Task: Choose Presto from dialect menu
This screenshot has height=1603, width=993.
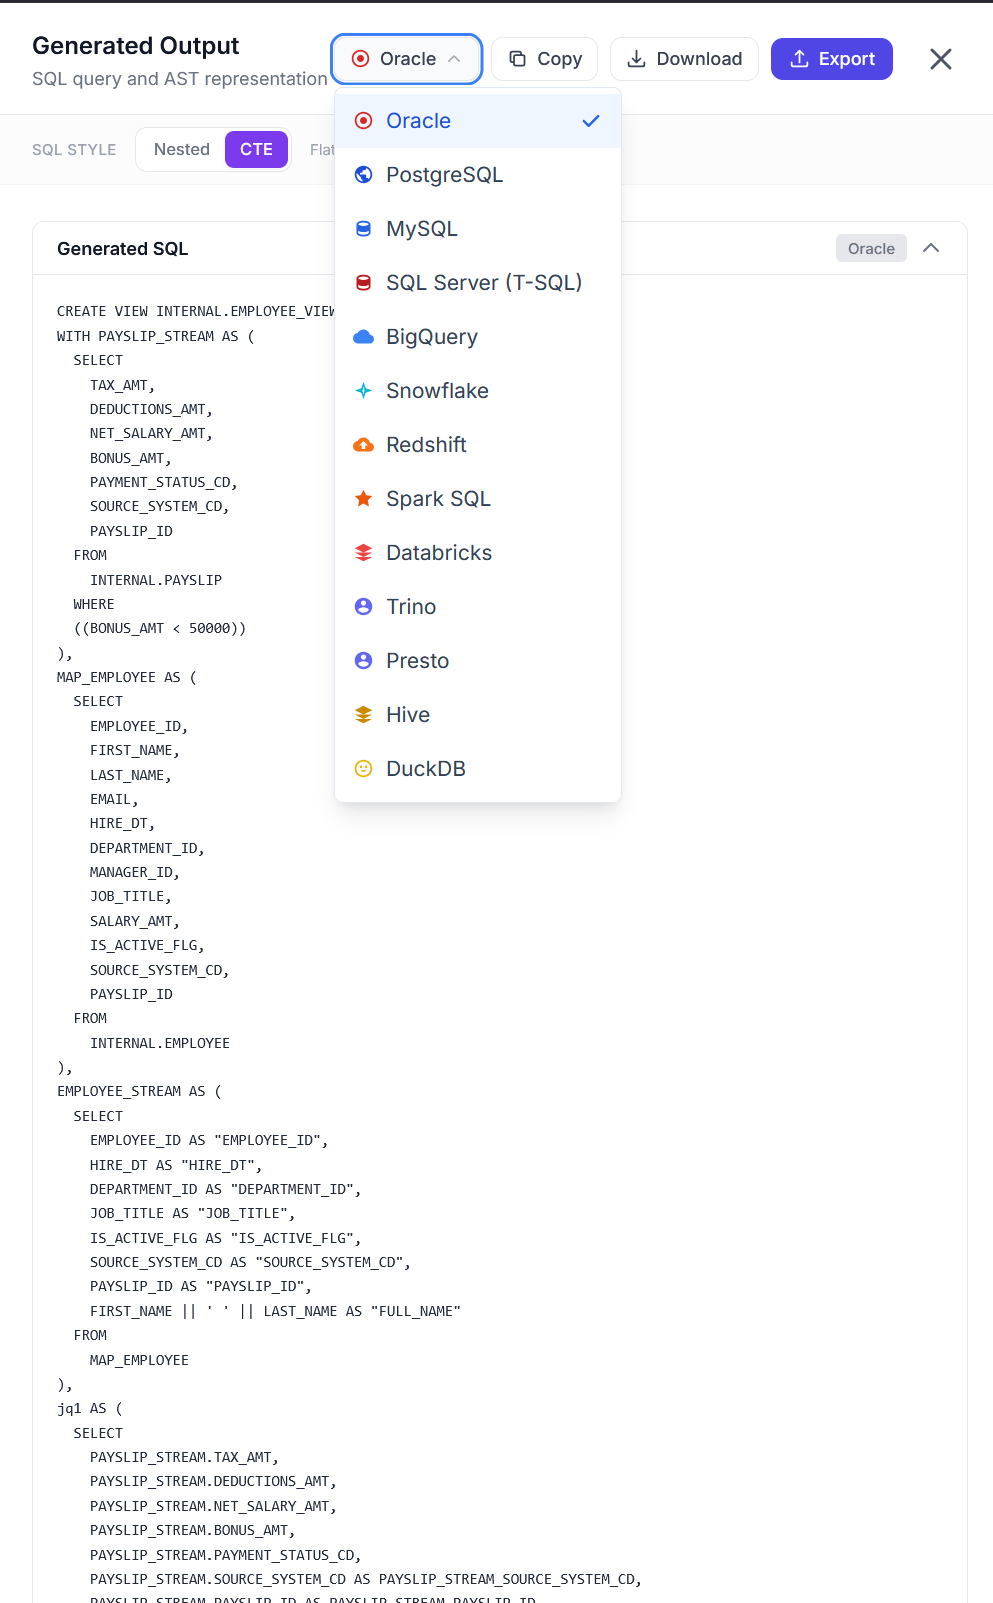Action: pos(478,661)
